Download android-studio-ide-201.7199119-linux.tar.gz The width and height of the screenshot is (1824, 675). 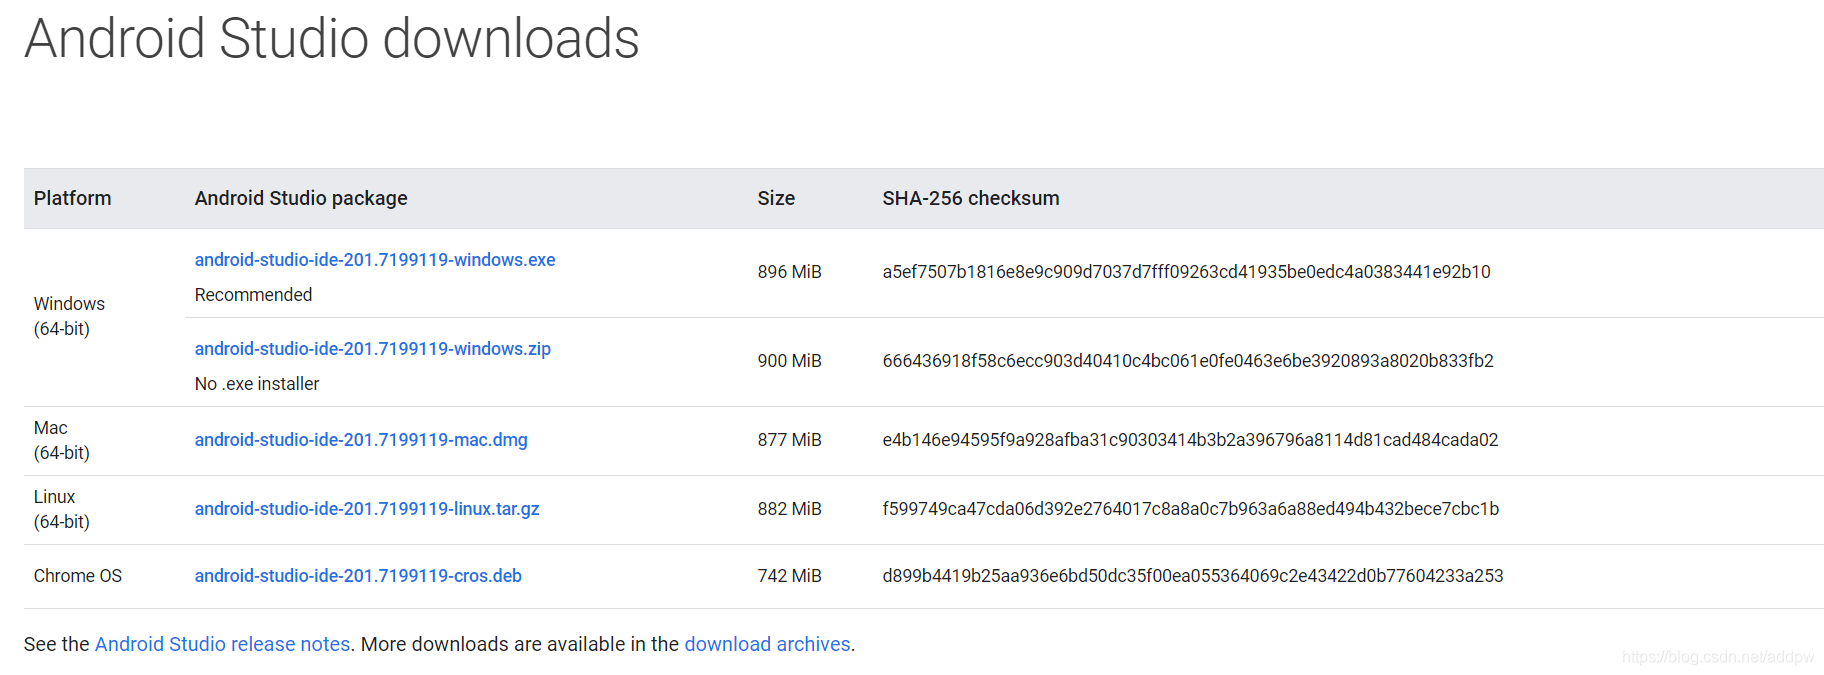367,509
